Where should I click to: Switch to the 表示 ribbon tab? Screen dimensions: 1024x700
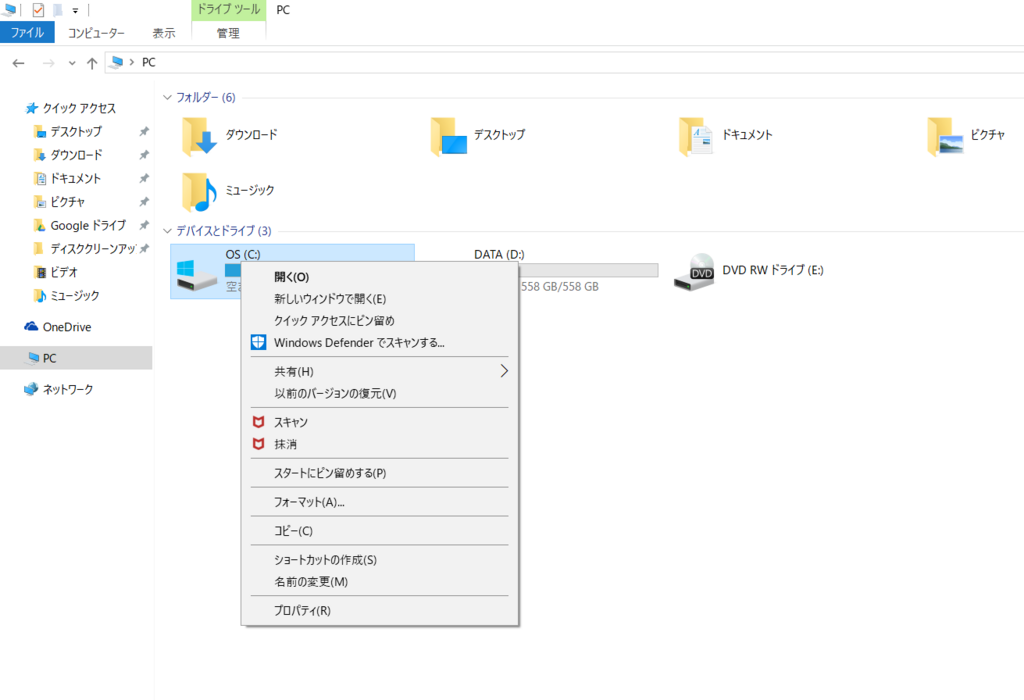[x=163, y=32]
